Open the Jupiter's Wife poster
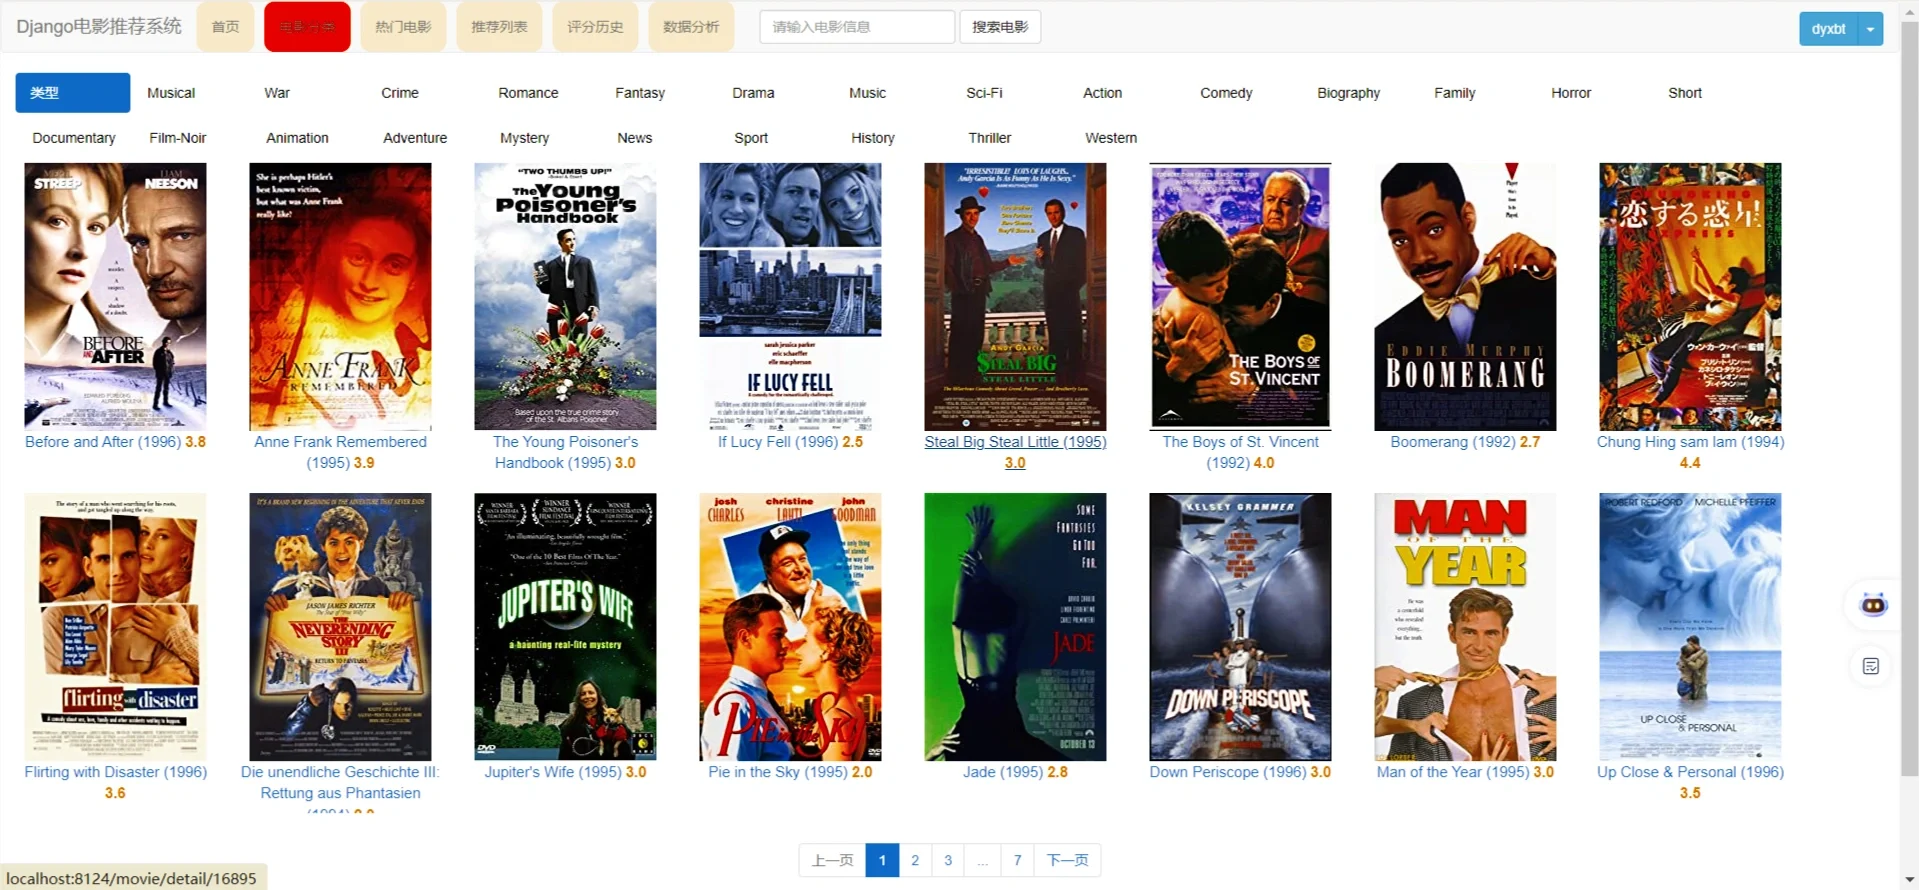This screenshot has width=1919, height=890. coord(565,627)
